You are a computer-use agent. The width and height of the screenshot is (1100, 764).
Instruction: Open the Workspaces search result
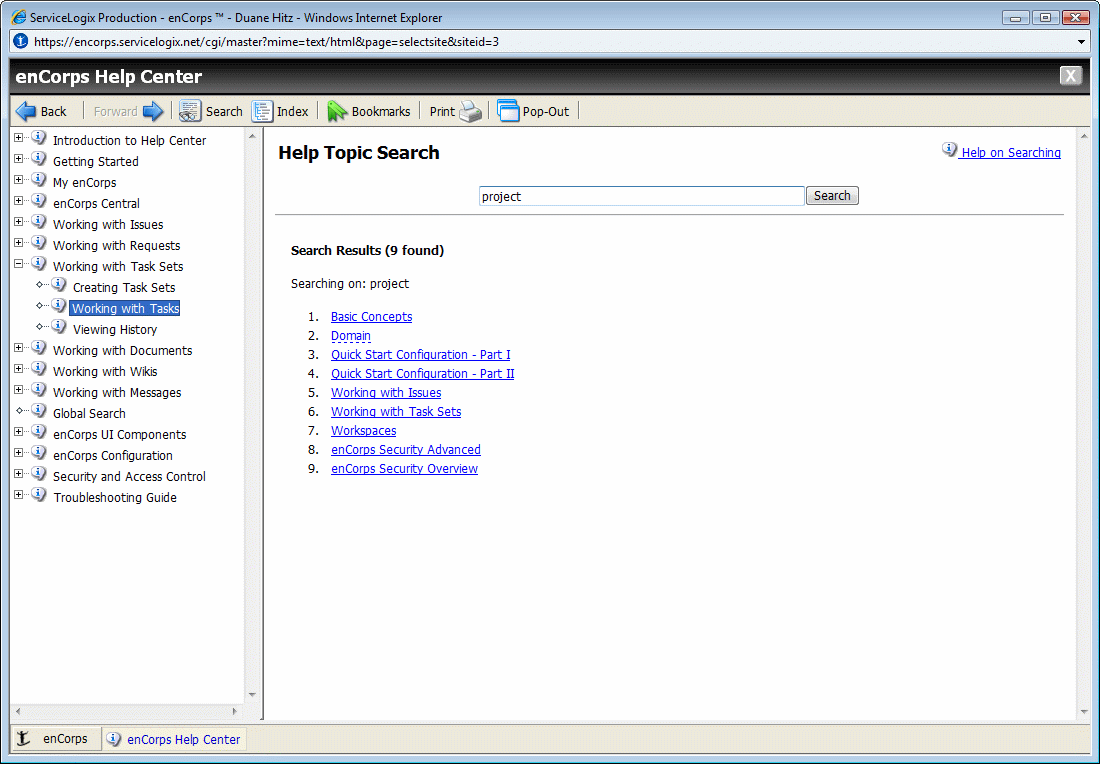click(363, 430)
